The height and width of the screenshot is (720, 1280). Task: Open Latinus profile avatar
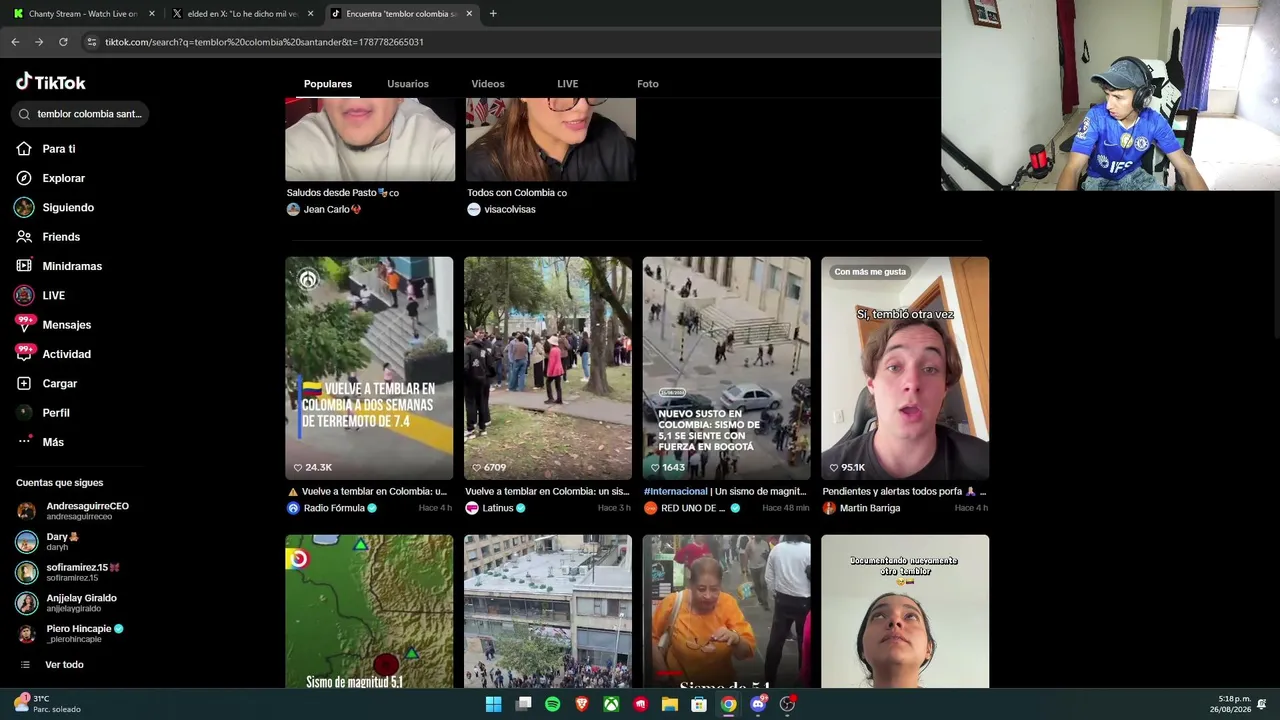(472, 508)
